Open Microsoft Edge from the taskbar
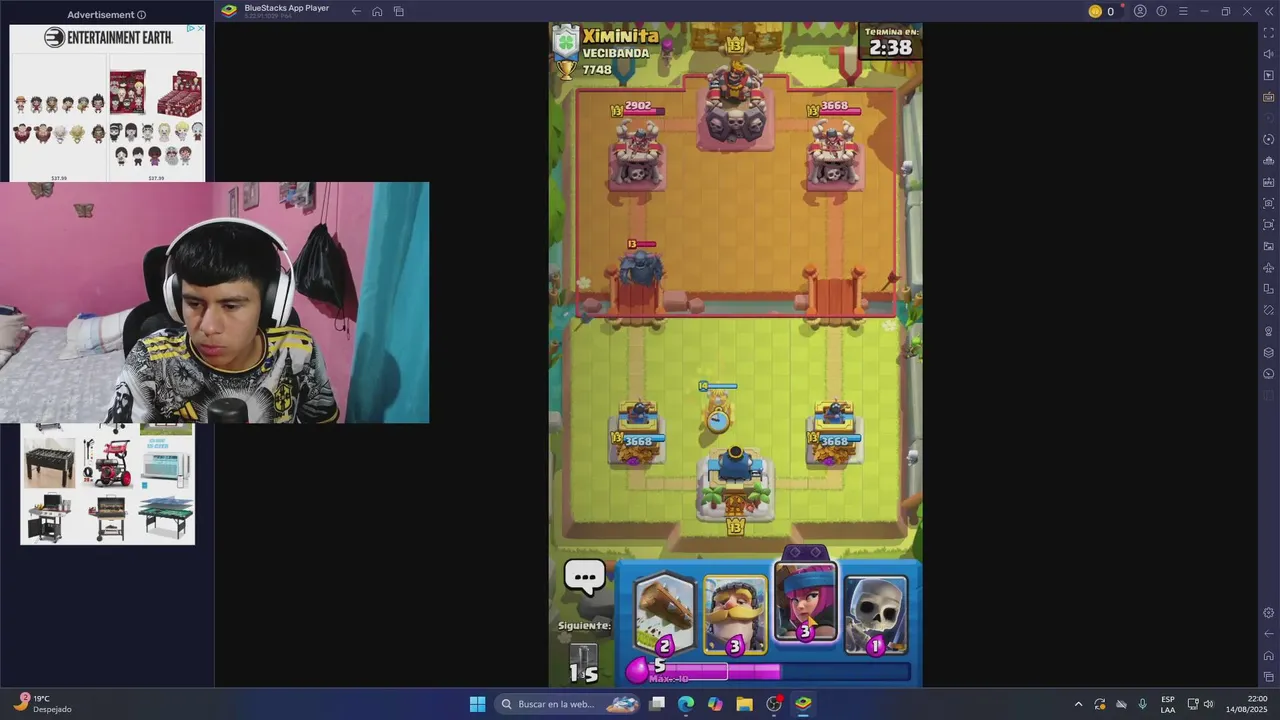 tap(686, 704)
